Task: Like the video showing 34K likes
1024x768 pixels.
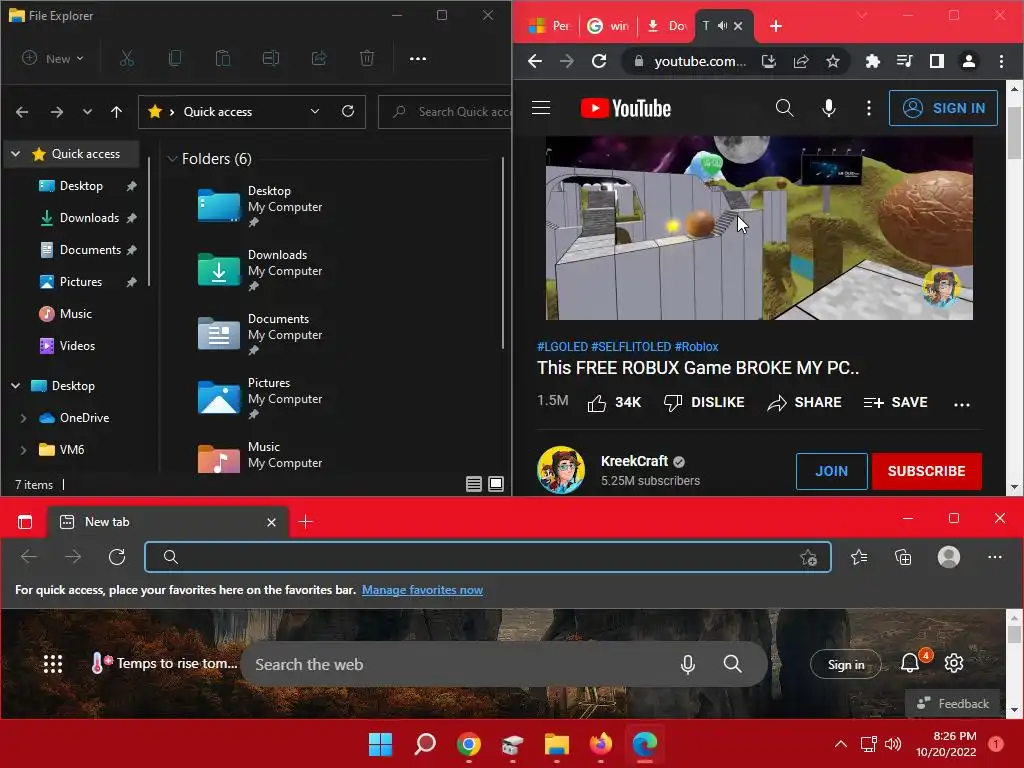Action: click(x=614, y=403)
